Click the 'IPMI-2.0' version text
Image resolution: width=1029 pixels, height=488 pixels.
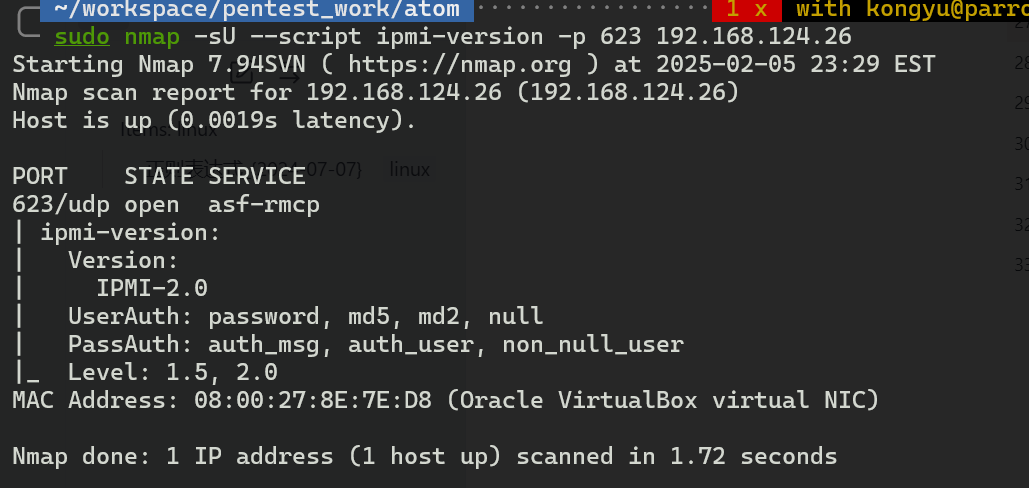point(152,289)
